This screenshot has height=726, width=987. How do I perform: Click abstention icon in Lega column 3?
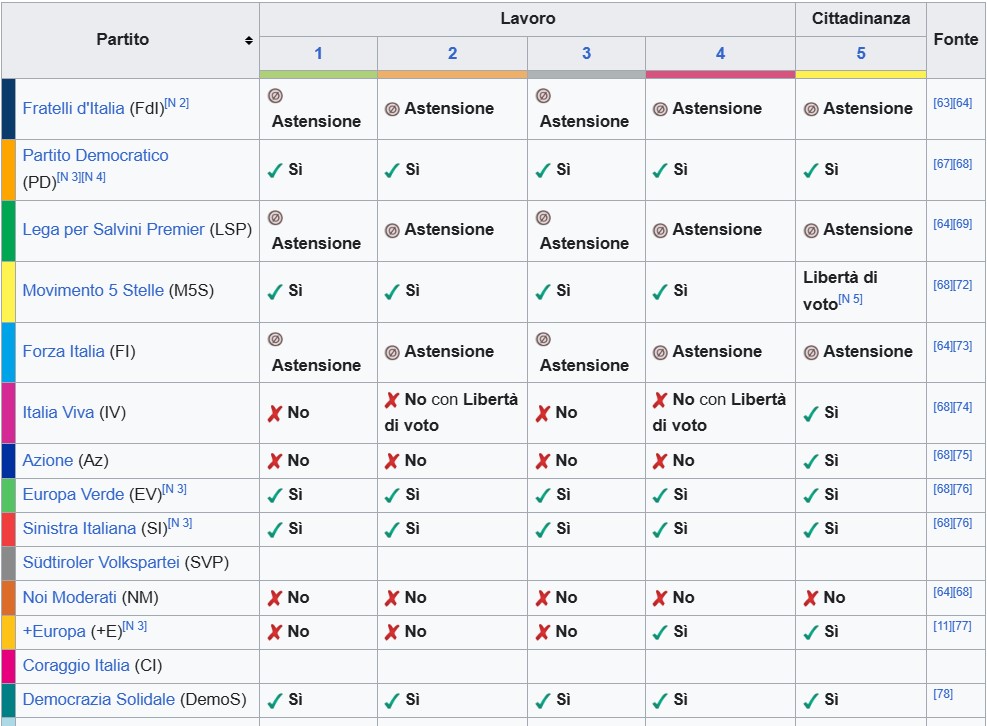[x=543, y=218]
